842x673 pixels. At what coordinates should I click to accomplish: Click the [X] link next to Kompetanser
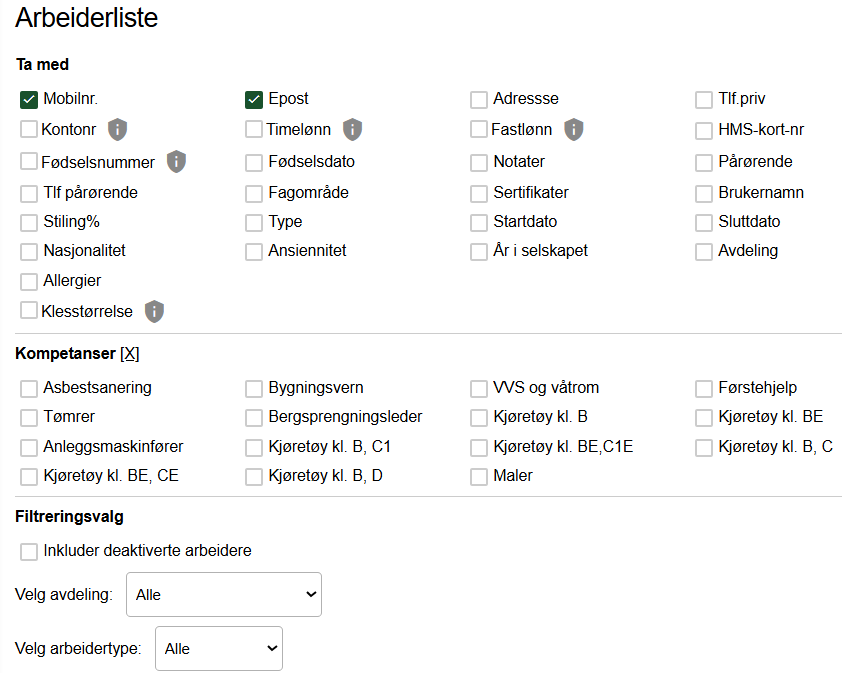130,353
